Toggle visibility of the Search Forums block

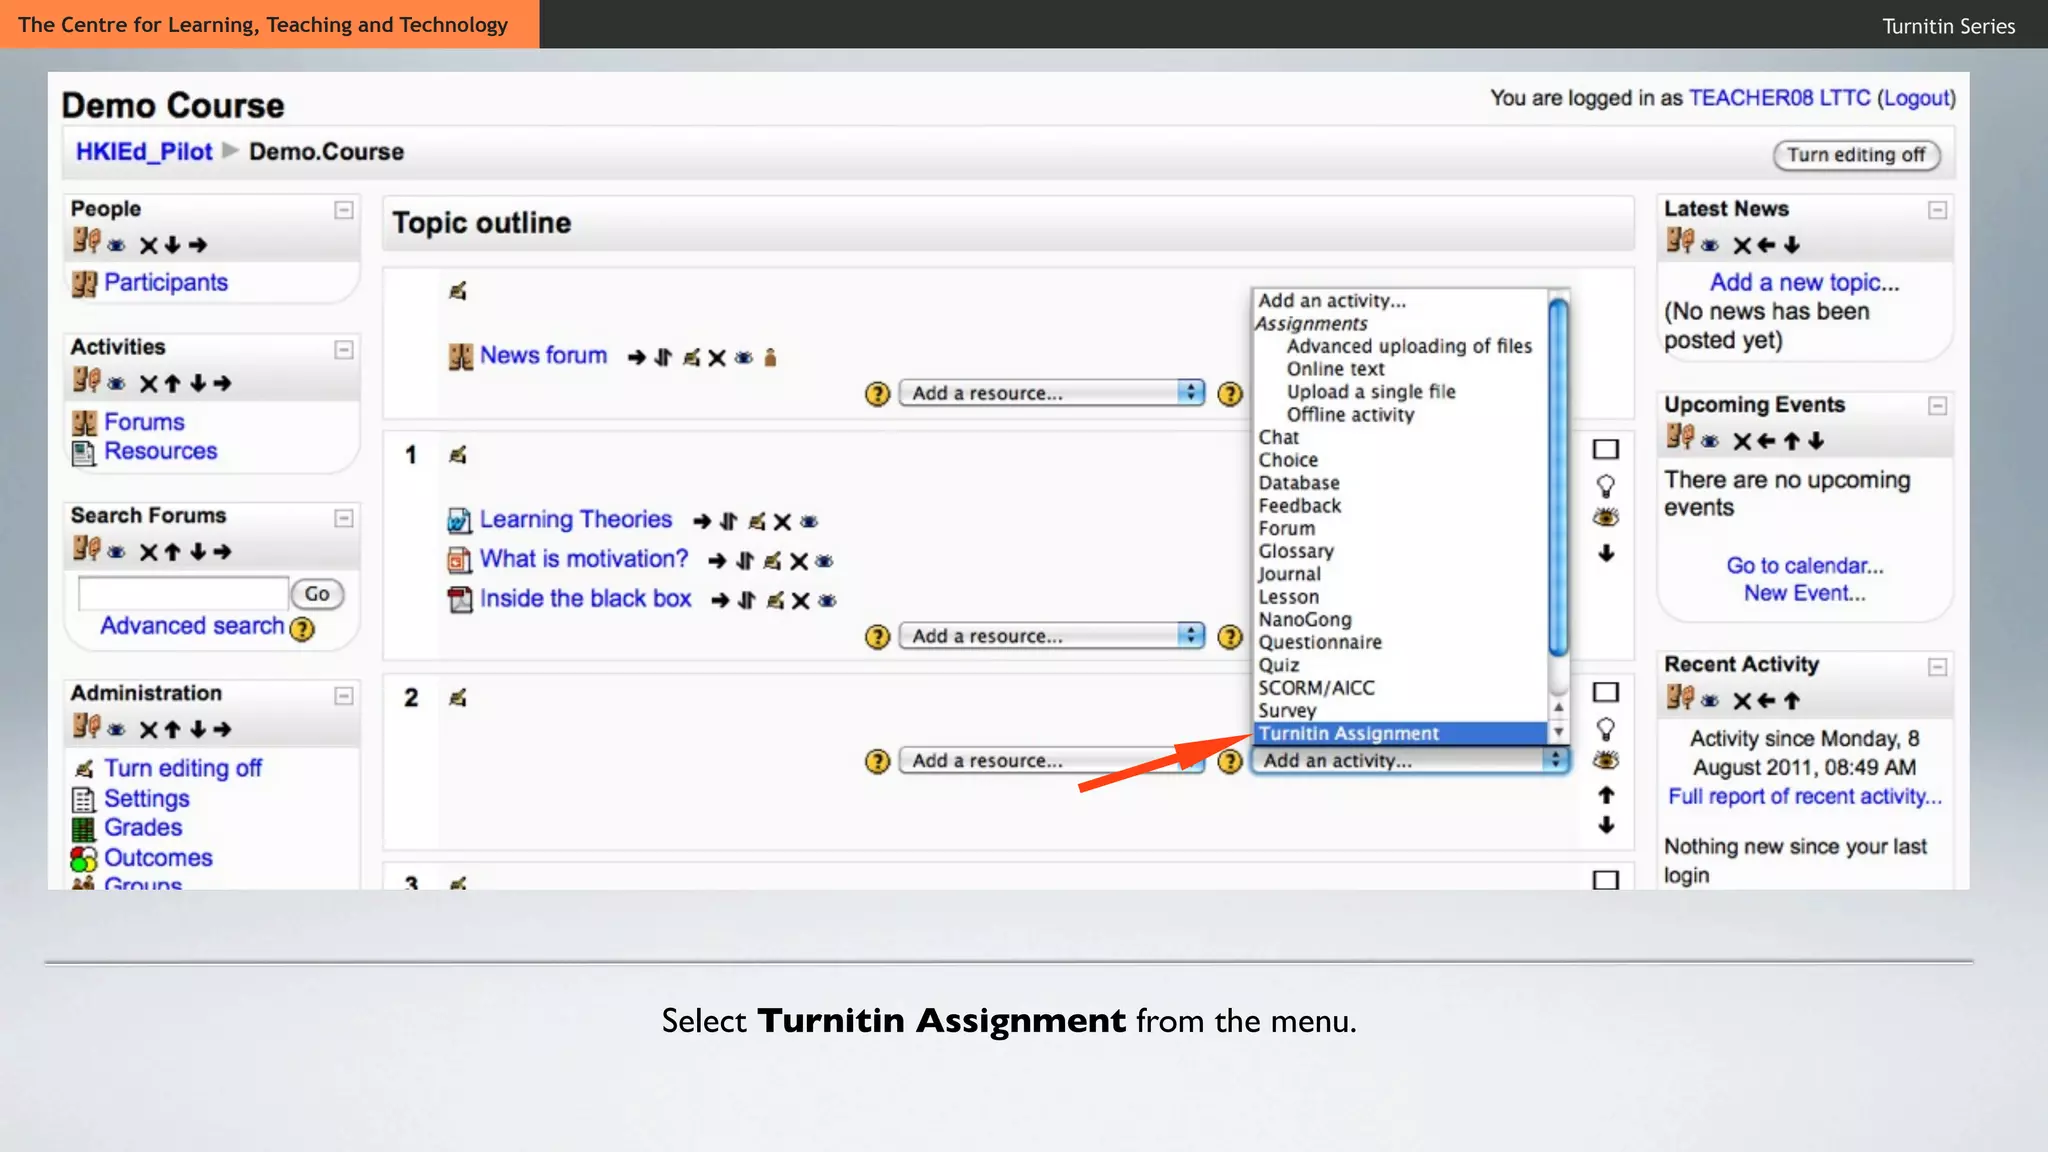[x=117, y=552]
